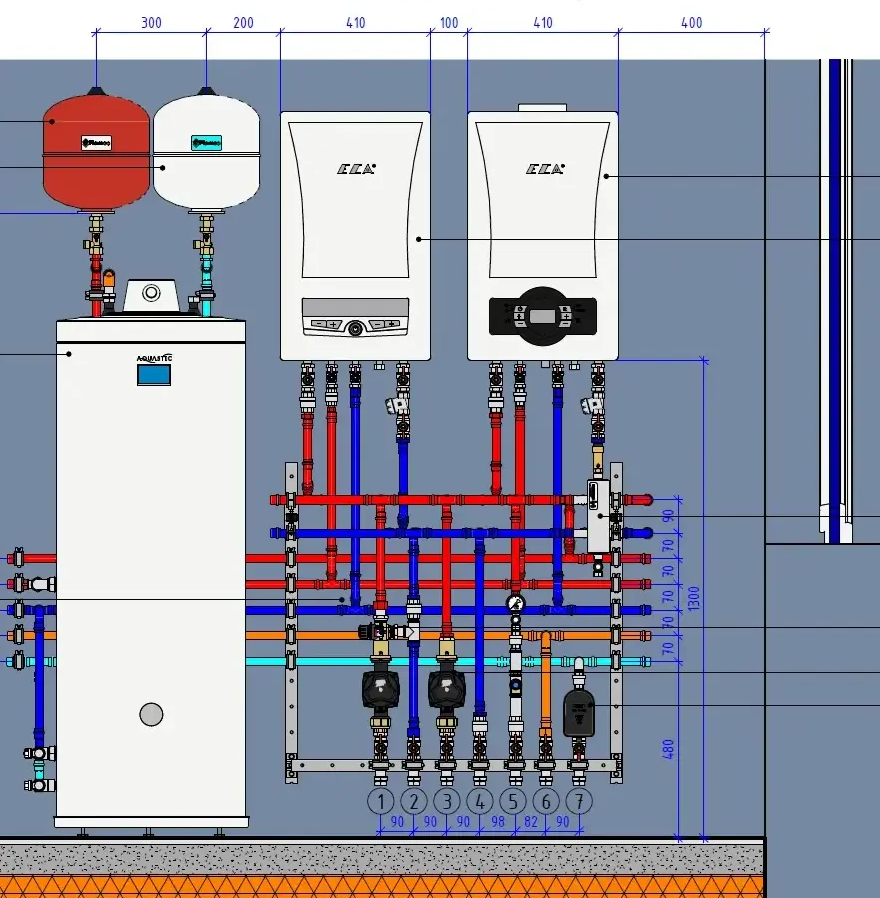
Task: Select numbered circle 4 marker
Action: pos(480,801)
